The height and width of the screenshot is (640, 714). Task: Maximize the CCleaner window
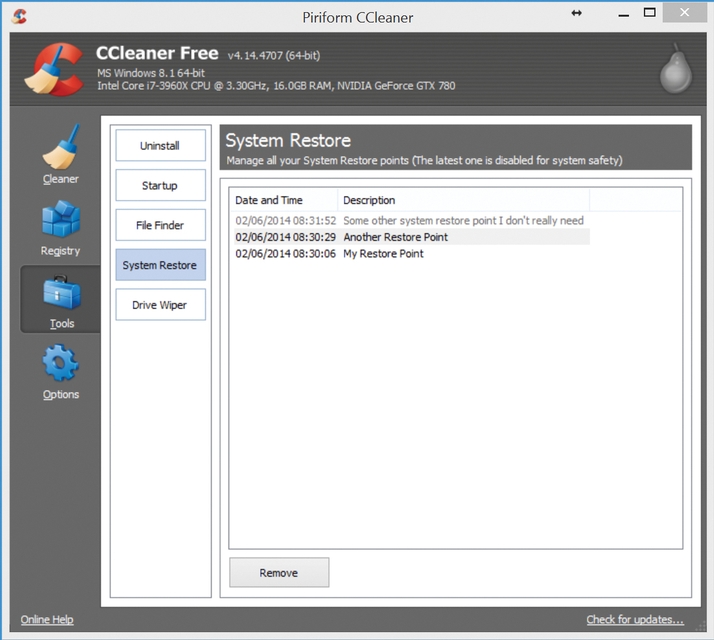649,13
